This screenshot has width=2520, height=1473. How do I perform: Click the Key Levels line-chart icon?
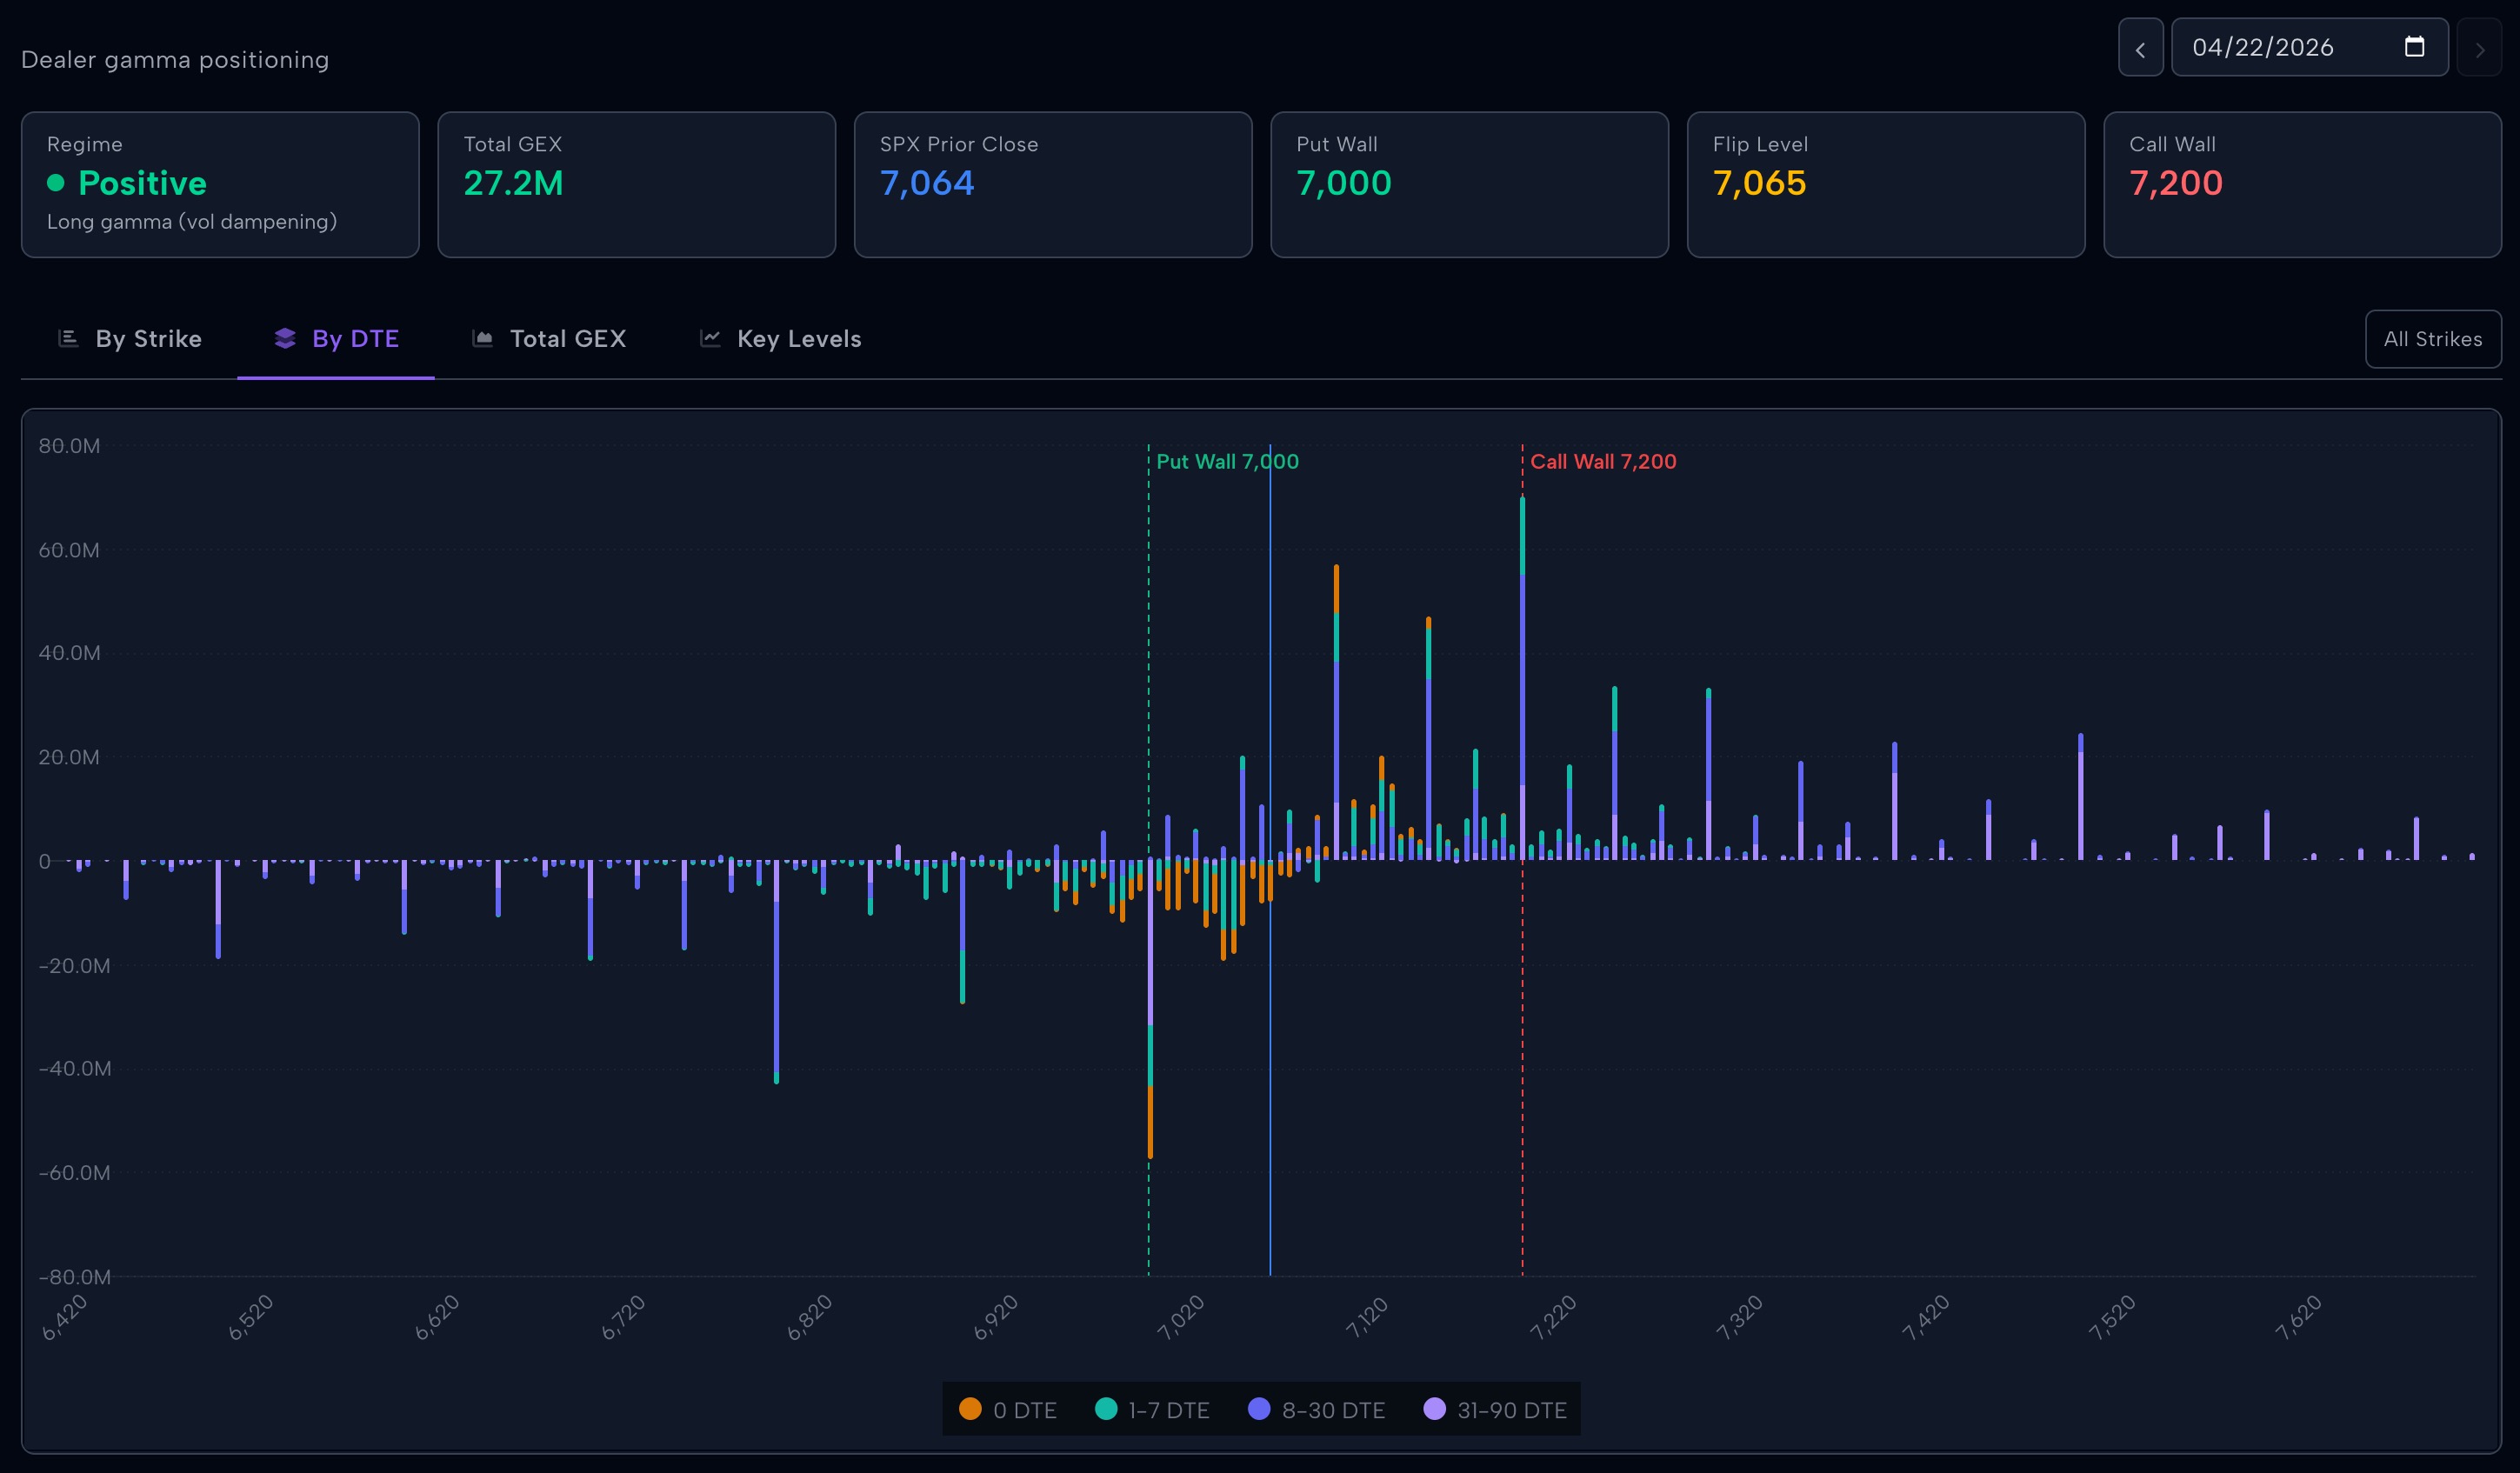coord(710,339)
